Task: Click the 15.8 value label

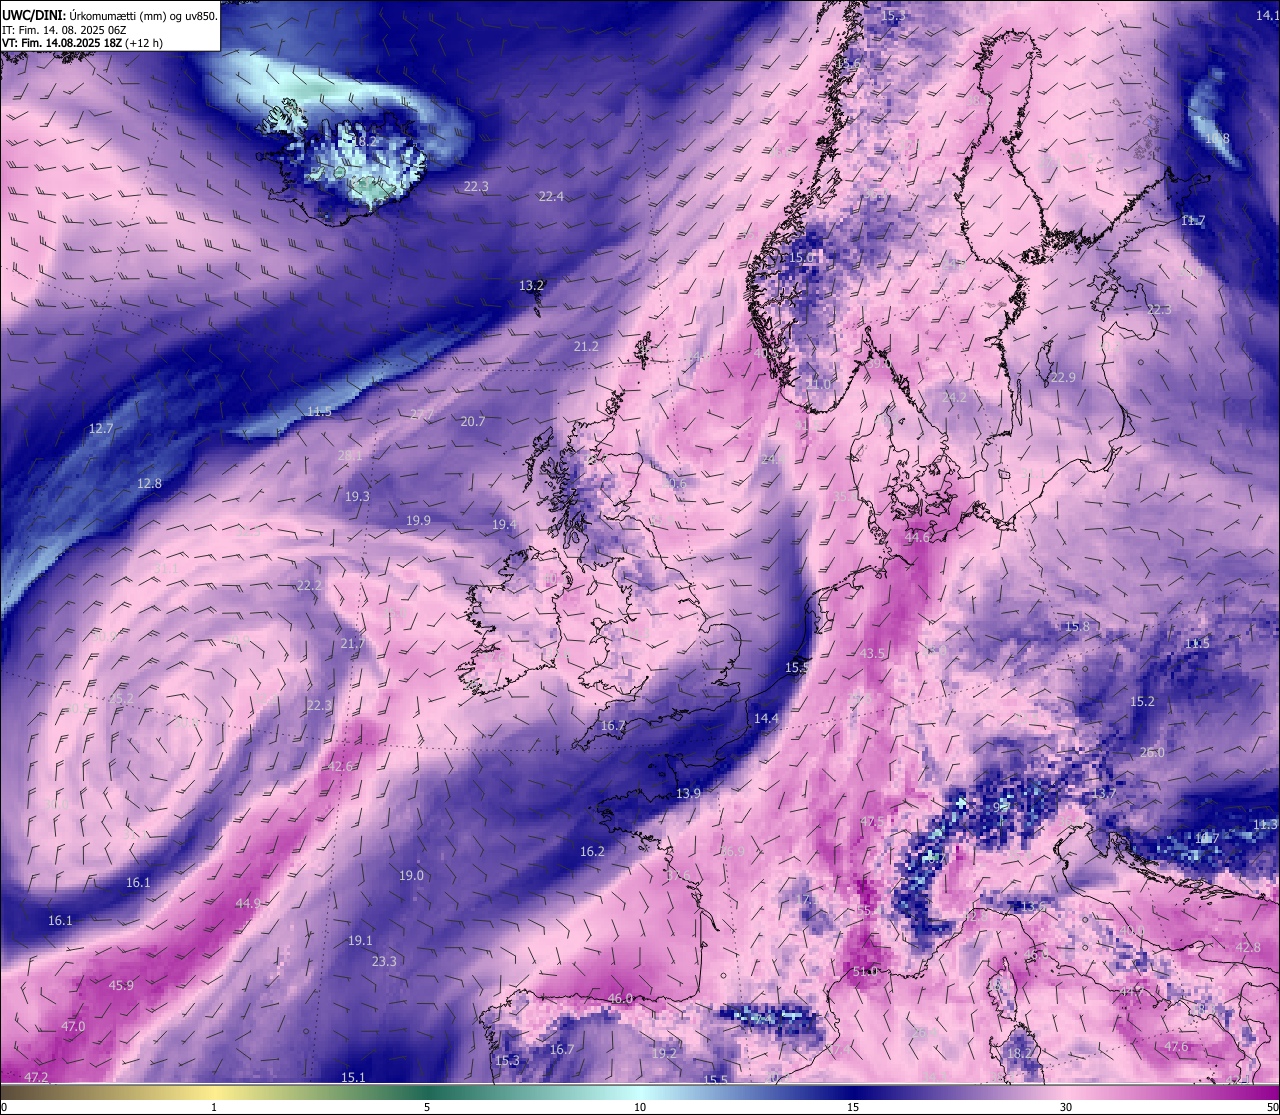Action: click(1077, 626)
